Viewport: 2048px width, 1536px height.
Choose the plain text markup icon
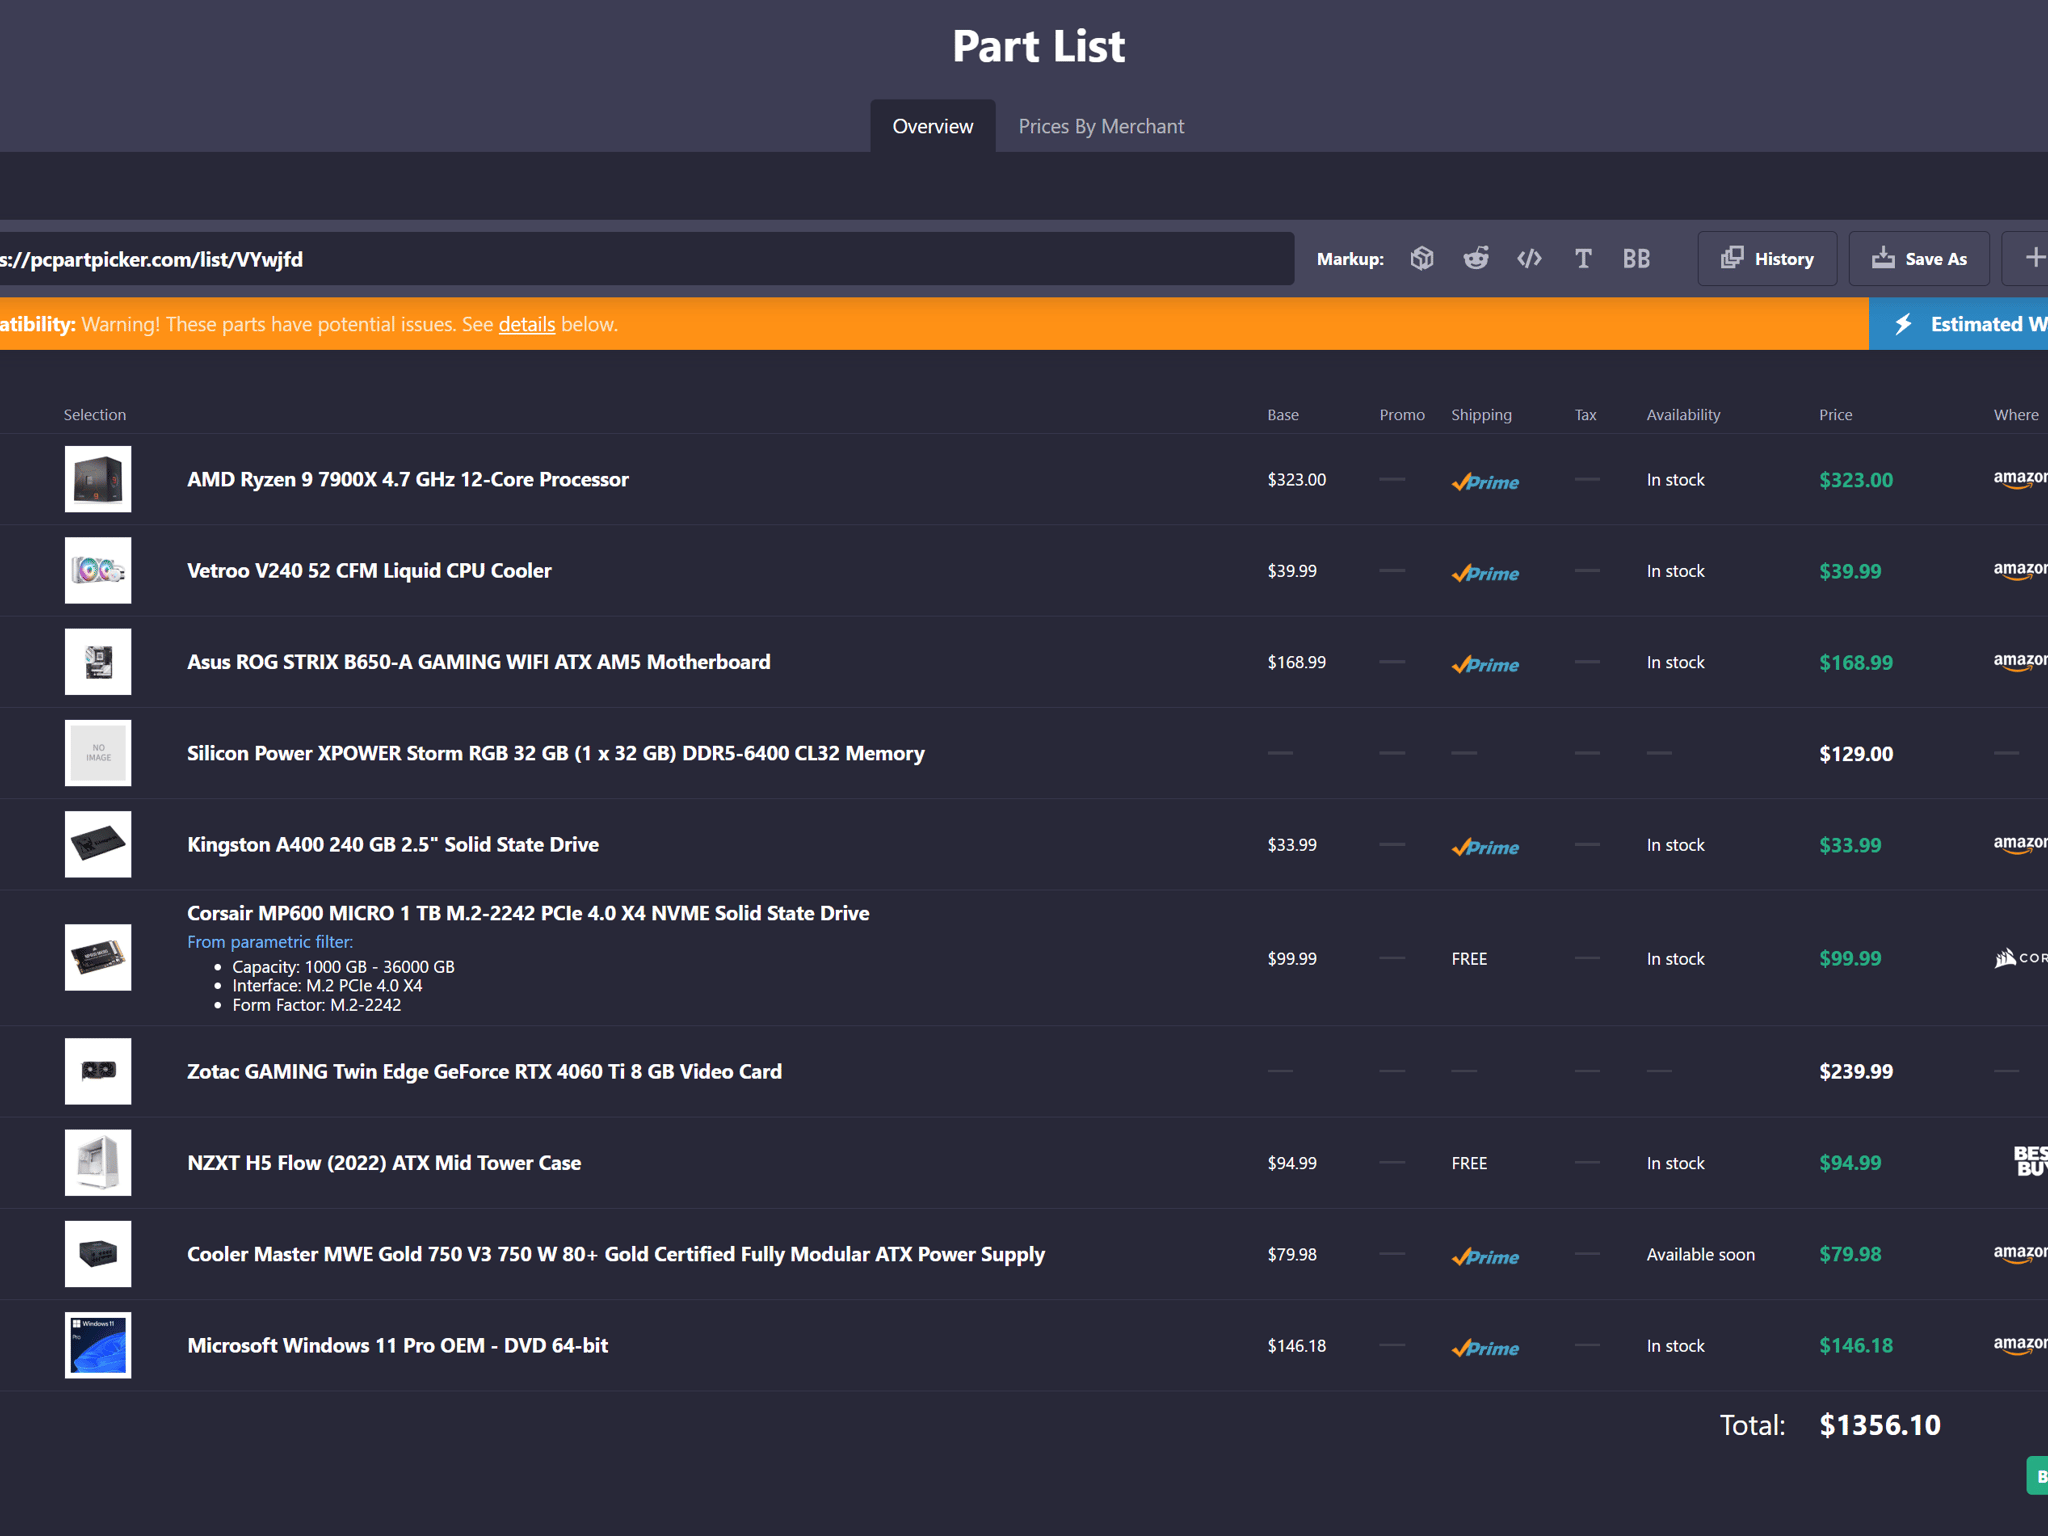tap(1583, 259)
